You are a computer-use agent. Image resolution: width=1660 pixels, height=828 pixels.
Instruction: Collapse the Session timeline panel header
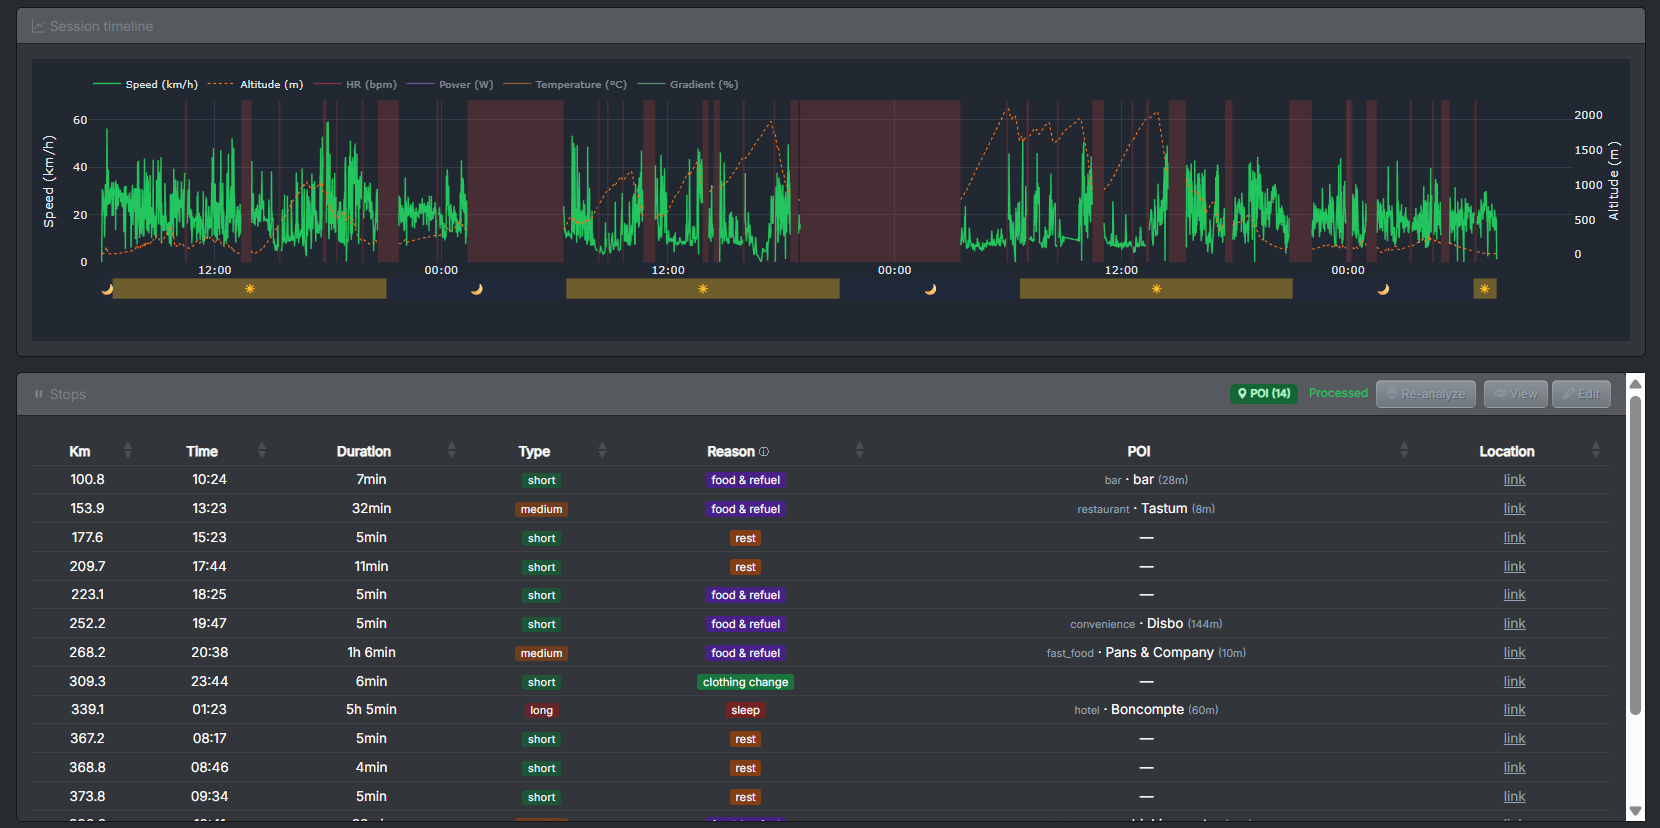coord(101,26)
